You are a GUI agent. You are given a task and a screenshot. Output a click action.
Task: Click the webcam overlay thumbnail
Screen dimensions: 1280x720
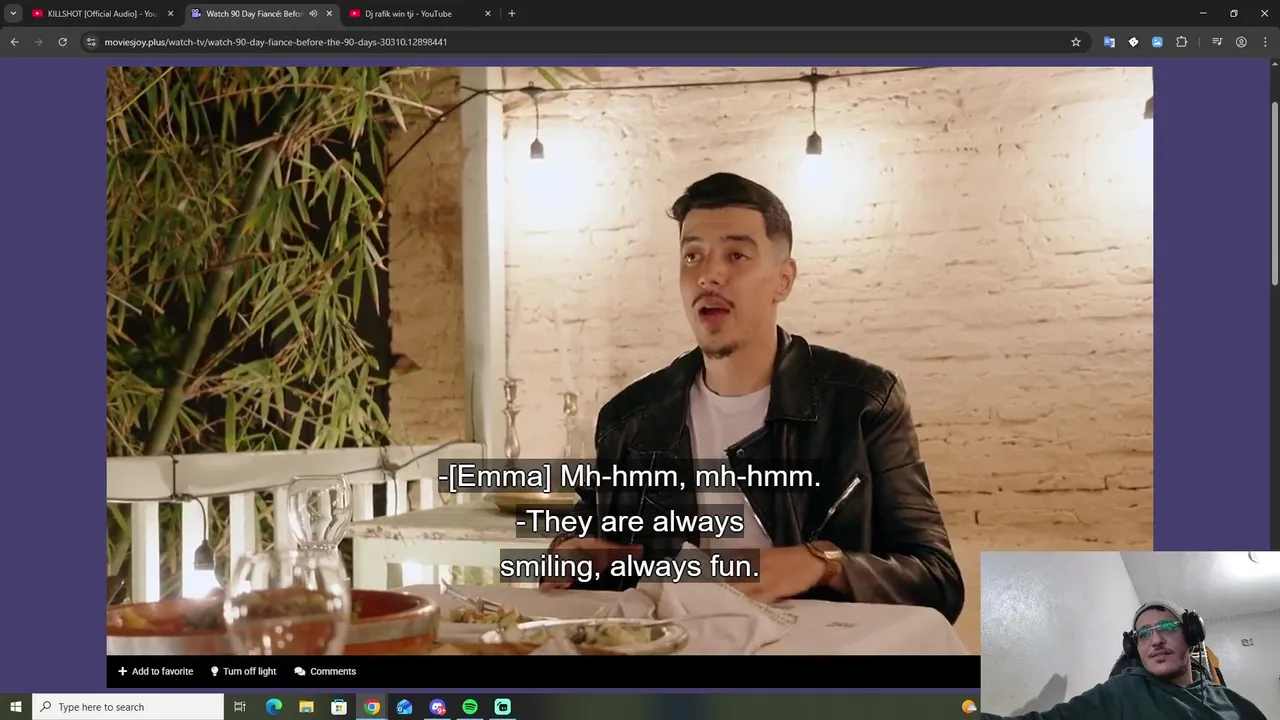(x=1130, y=635)
